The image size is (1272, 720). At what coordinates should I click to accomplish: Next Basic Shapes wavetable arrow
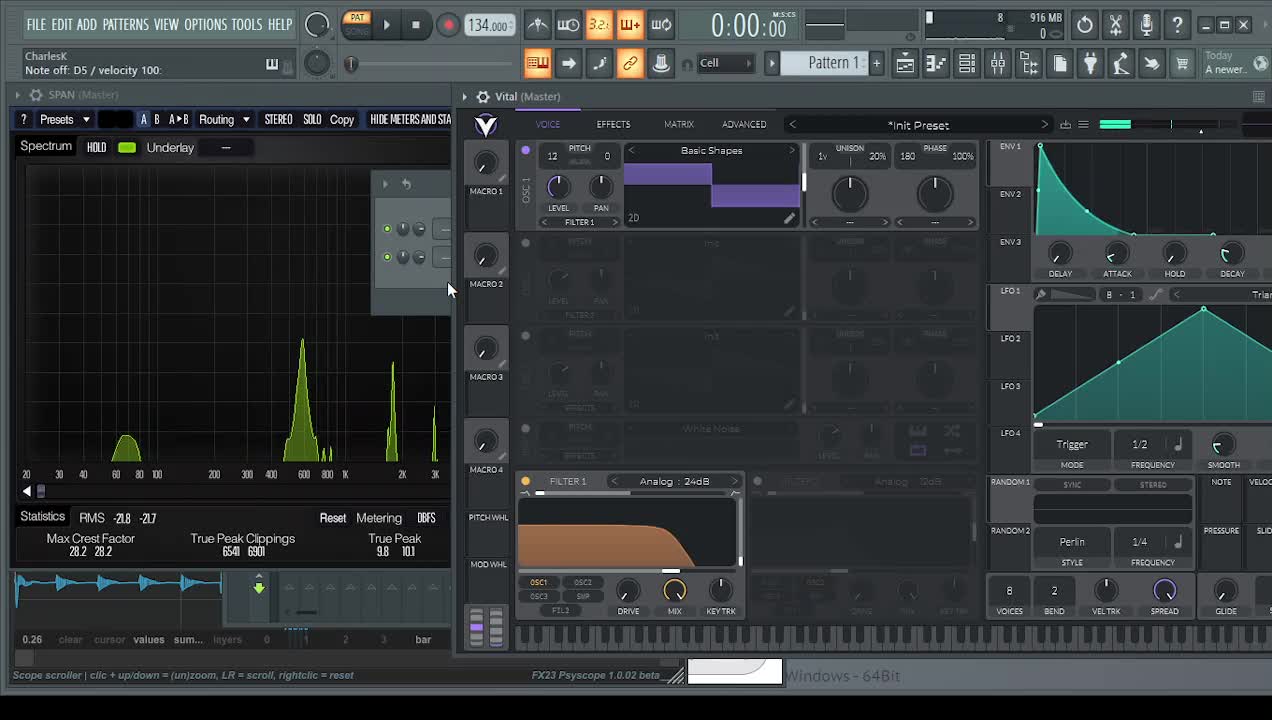point(791,150)
